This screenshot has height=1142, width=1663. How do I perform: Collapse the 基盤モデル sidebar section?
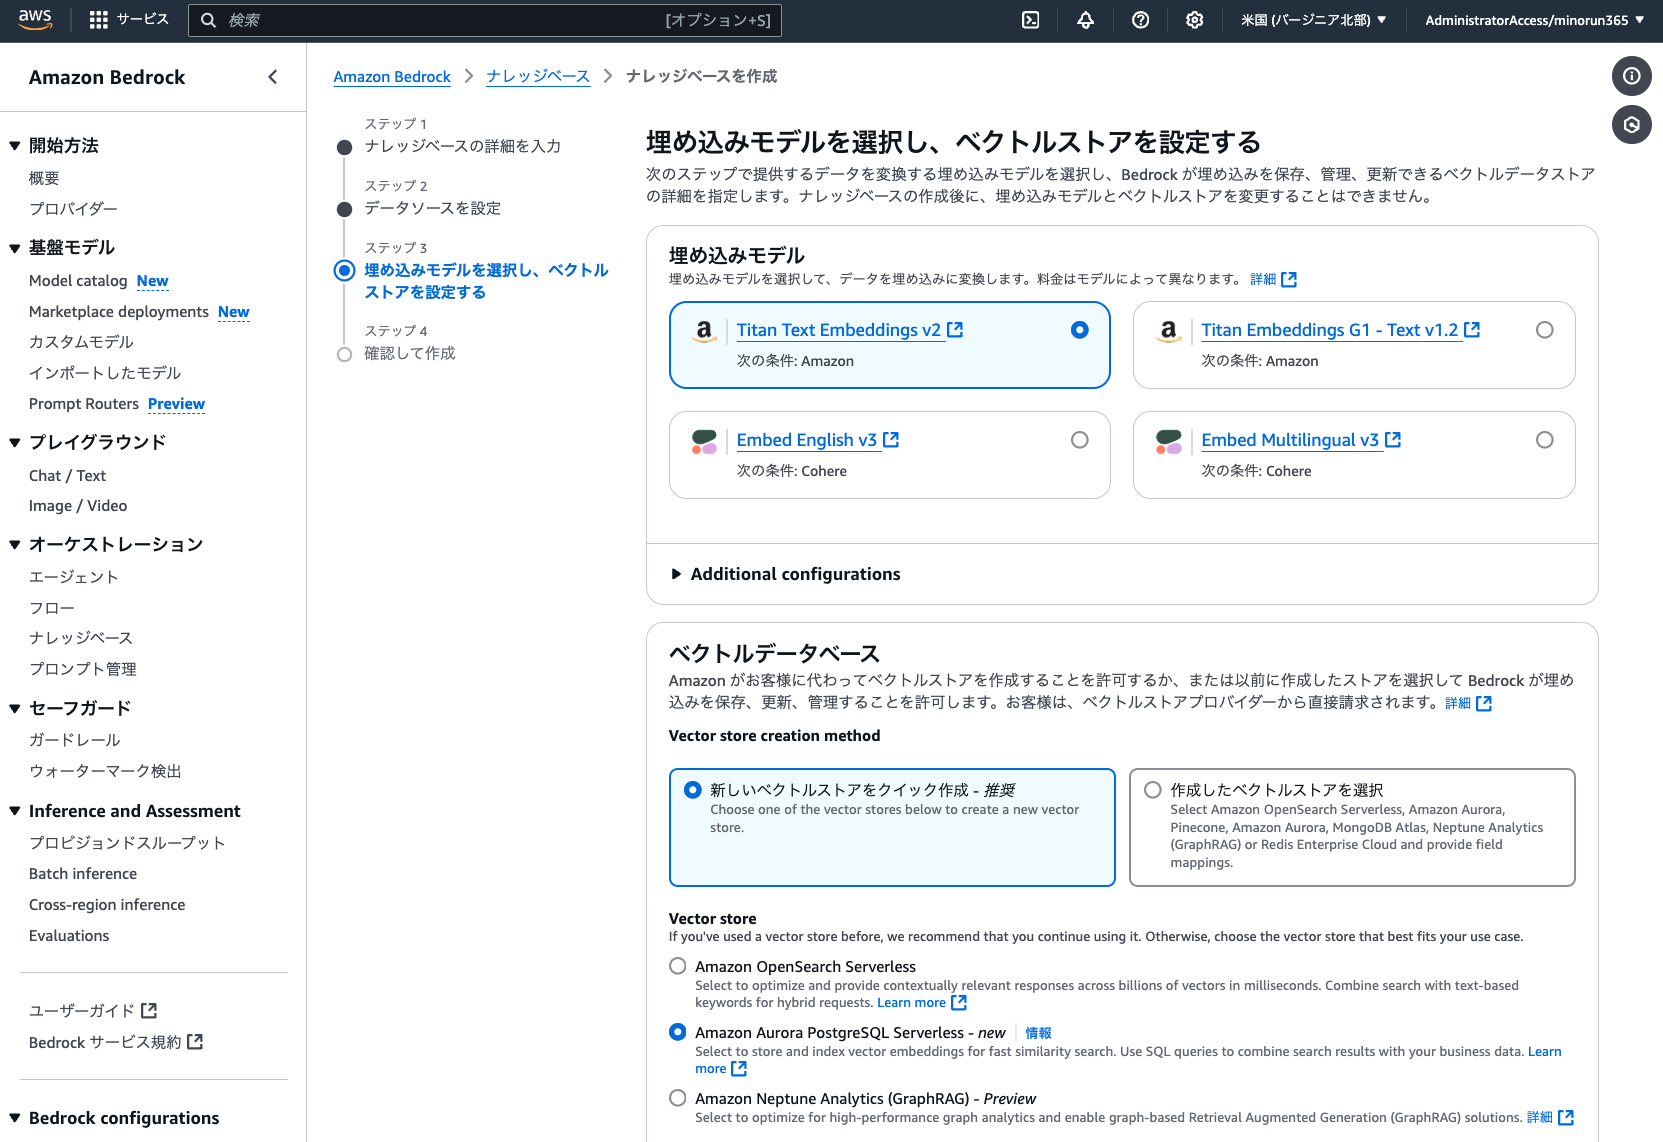(x=15, y=248)
